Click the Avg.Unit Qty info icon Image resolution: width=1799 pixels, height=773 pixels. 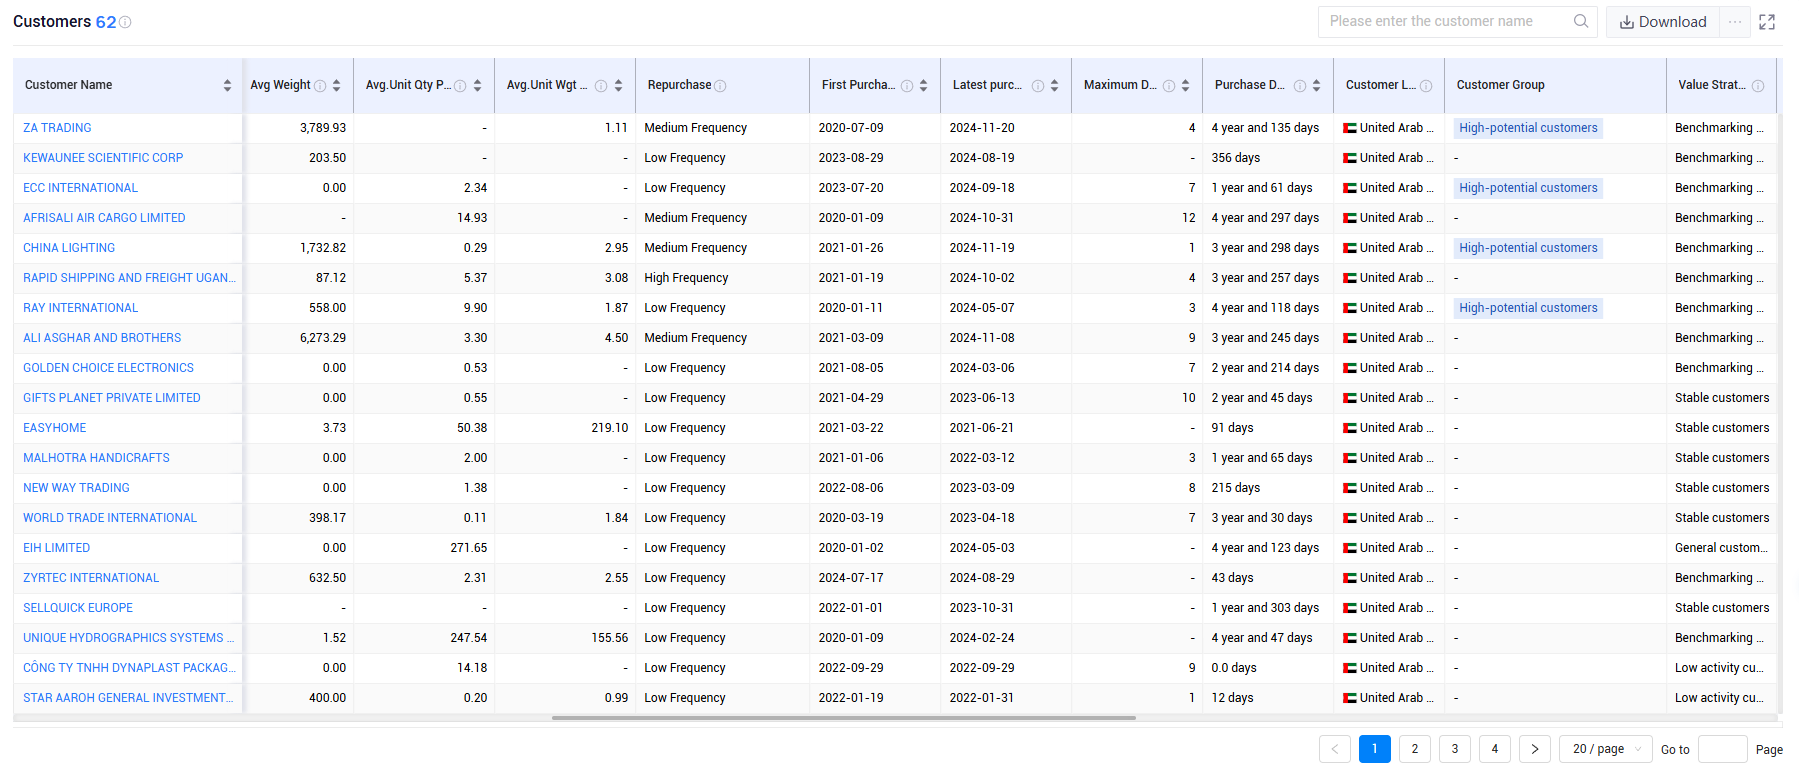click(x=460, y=86)
